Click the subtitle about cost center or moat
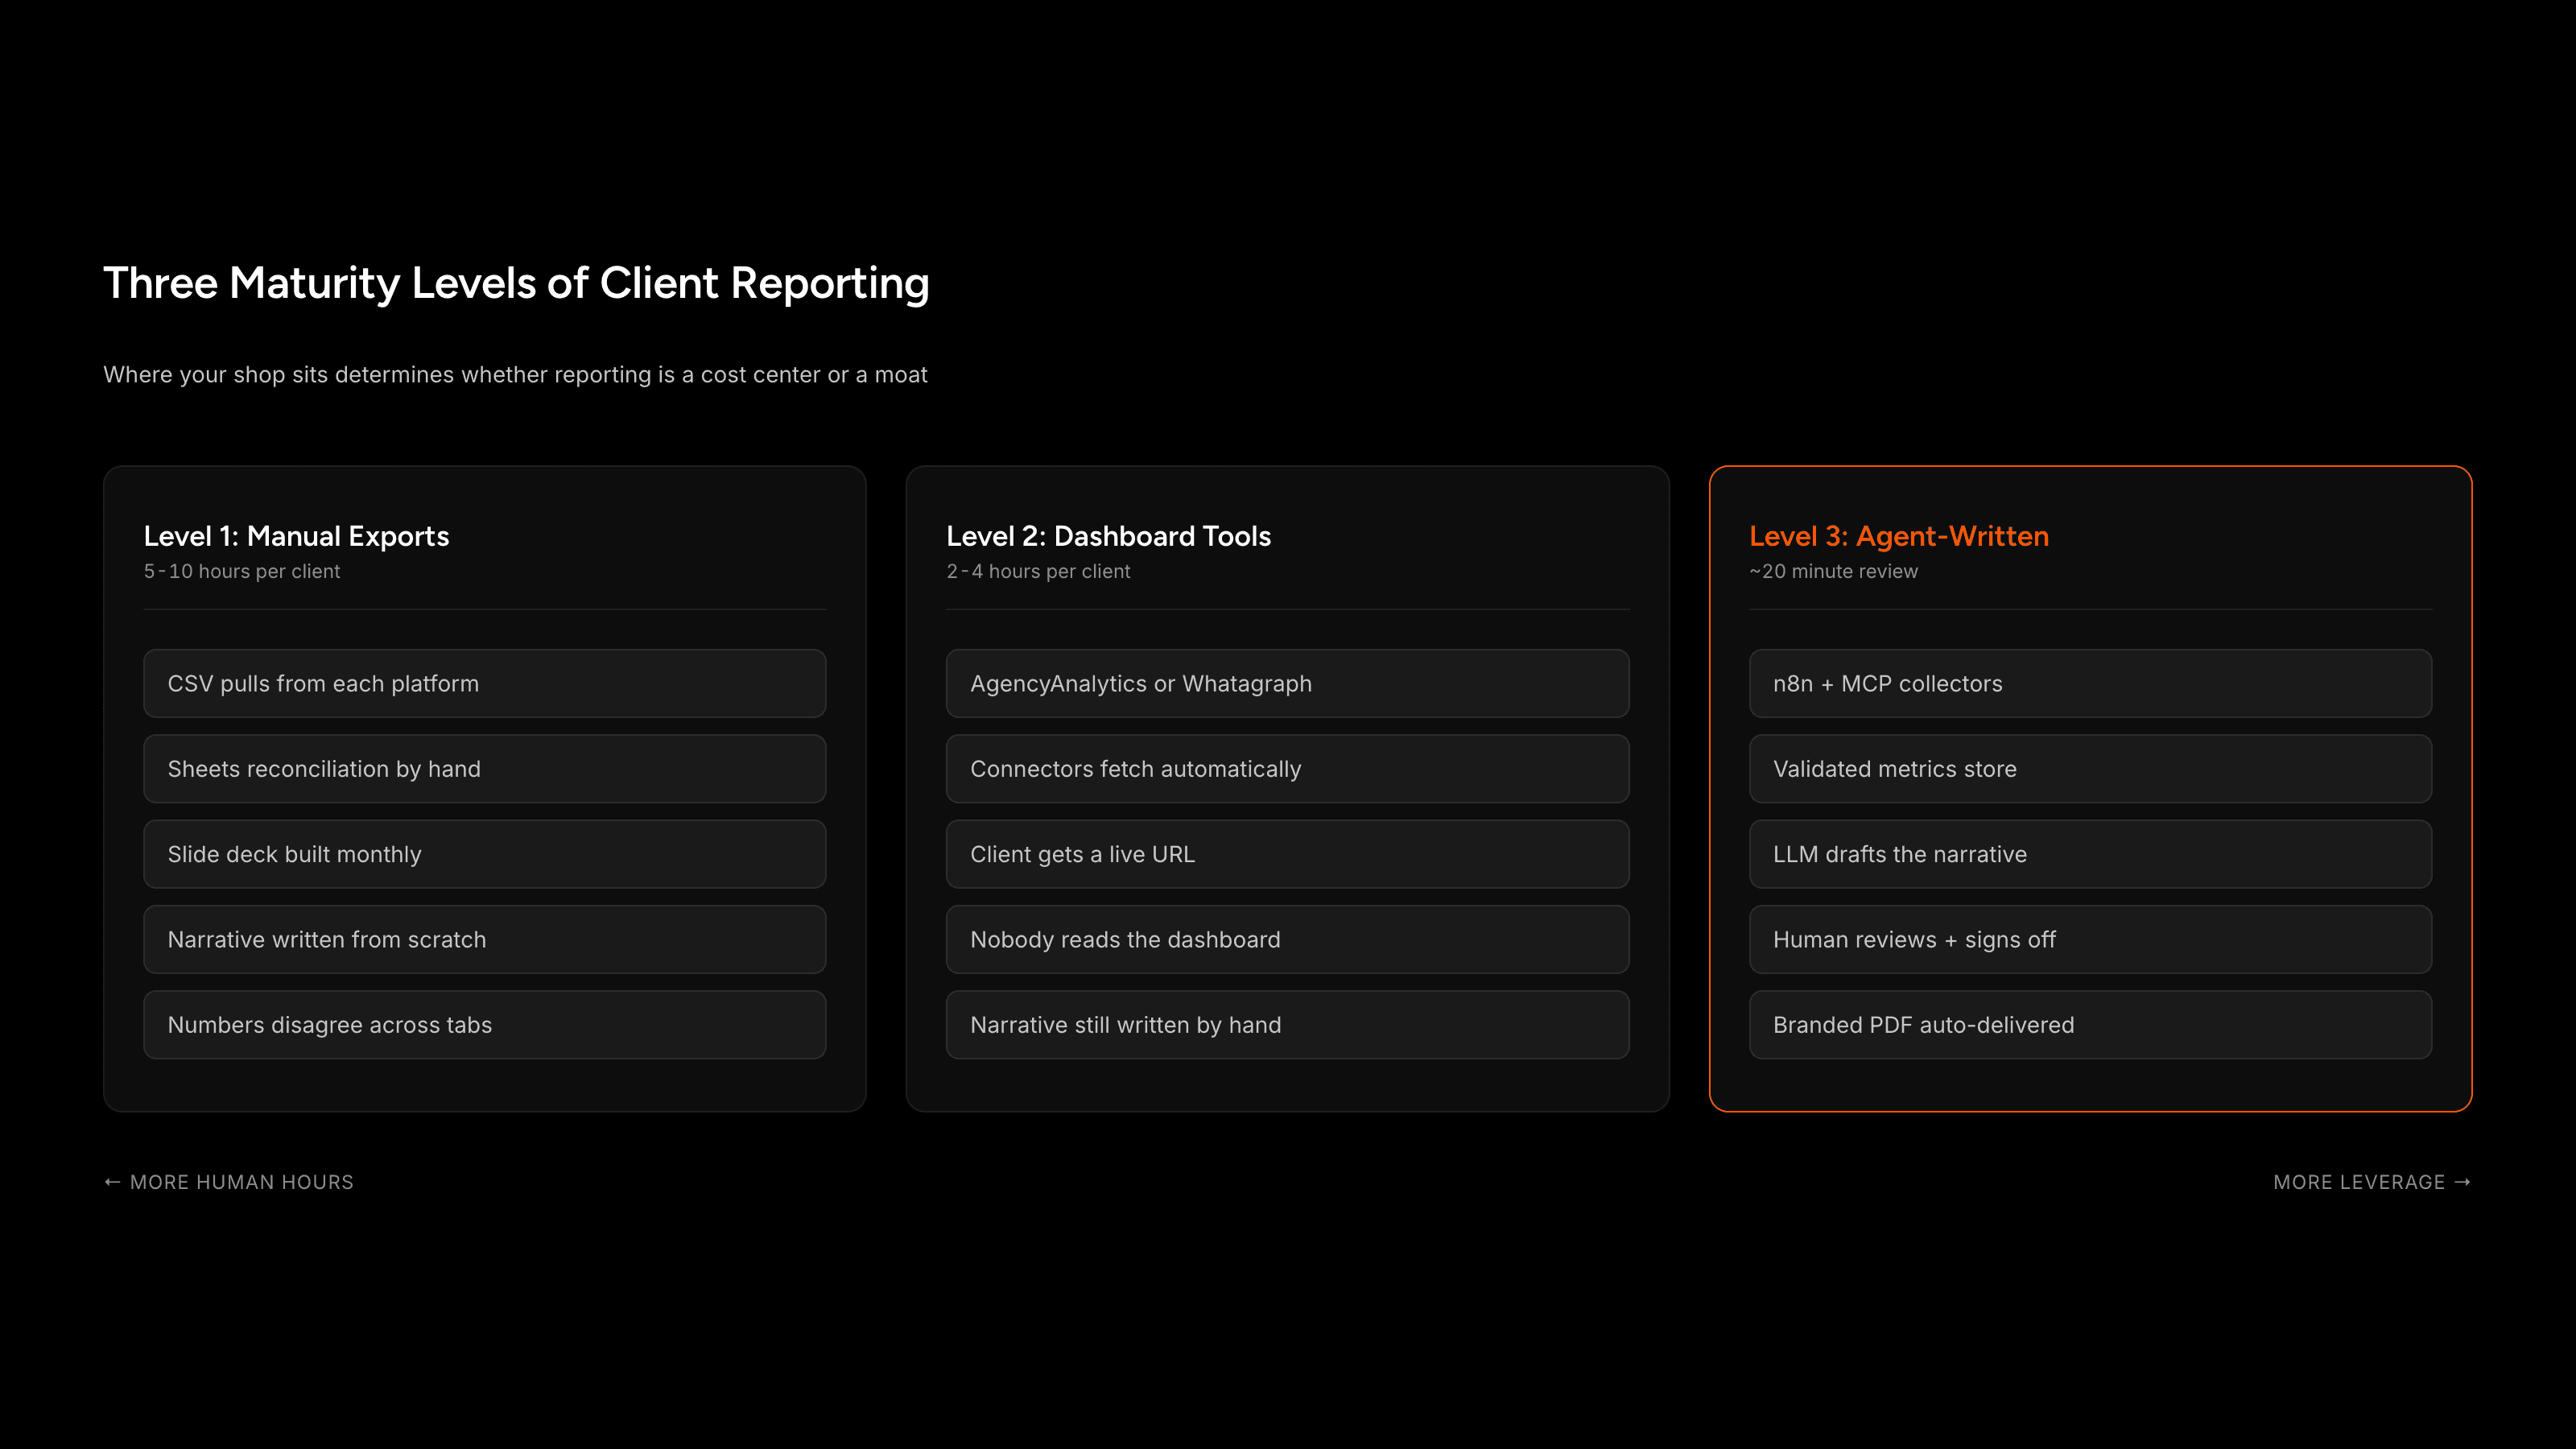This screenshot has width=2576, height=1449. 515,374
